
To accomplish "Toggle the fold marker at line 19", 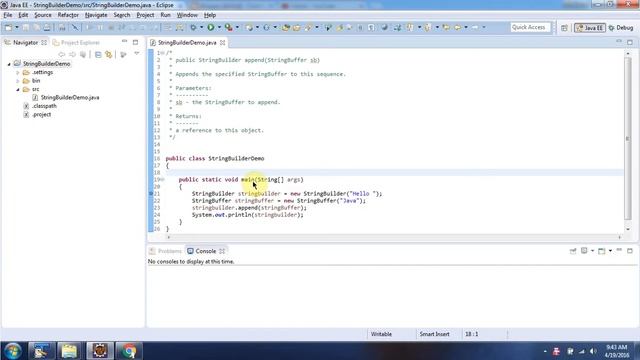I will click(x=162, y=180).
